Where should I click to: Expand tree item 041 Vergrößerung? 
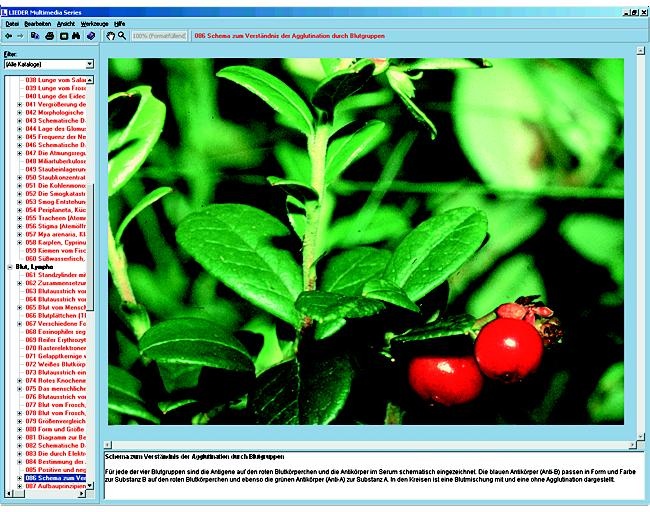19,104
